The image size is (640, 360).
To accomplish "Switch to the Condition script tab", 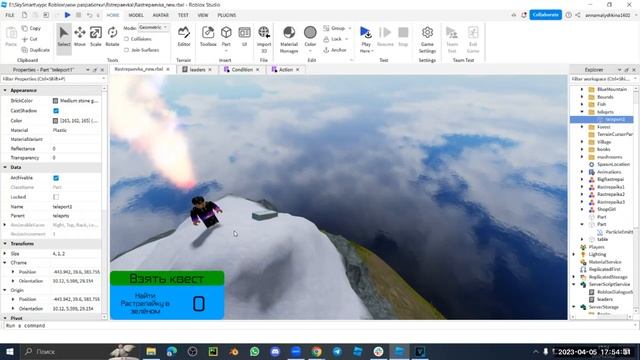I will coord(242,70).
